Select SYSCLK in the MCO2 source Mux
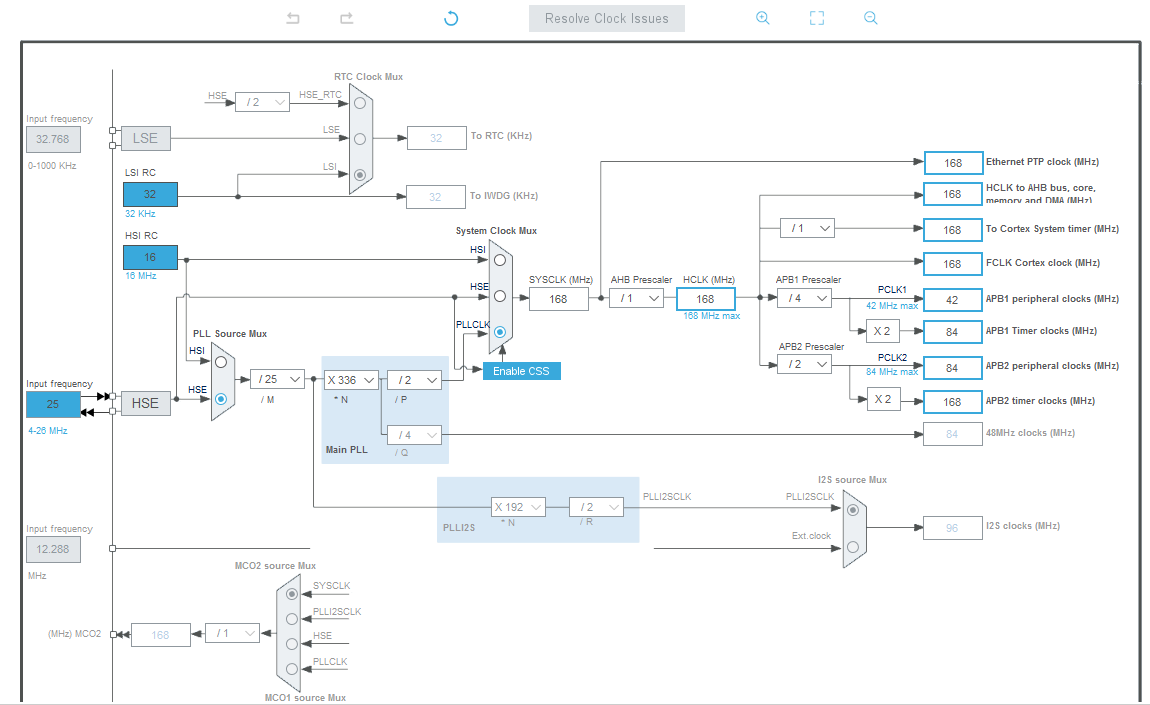Image resolution: width=1150 pixels, height=705 pixels. tap(290, 594)
